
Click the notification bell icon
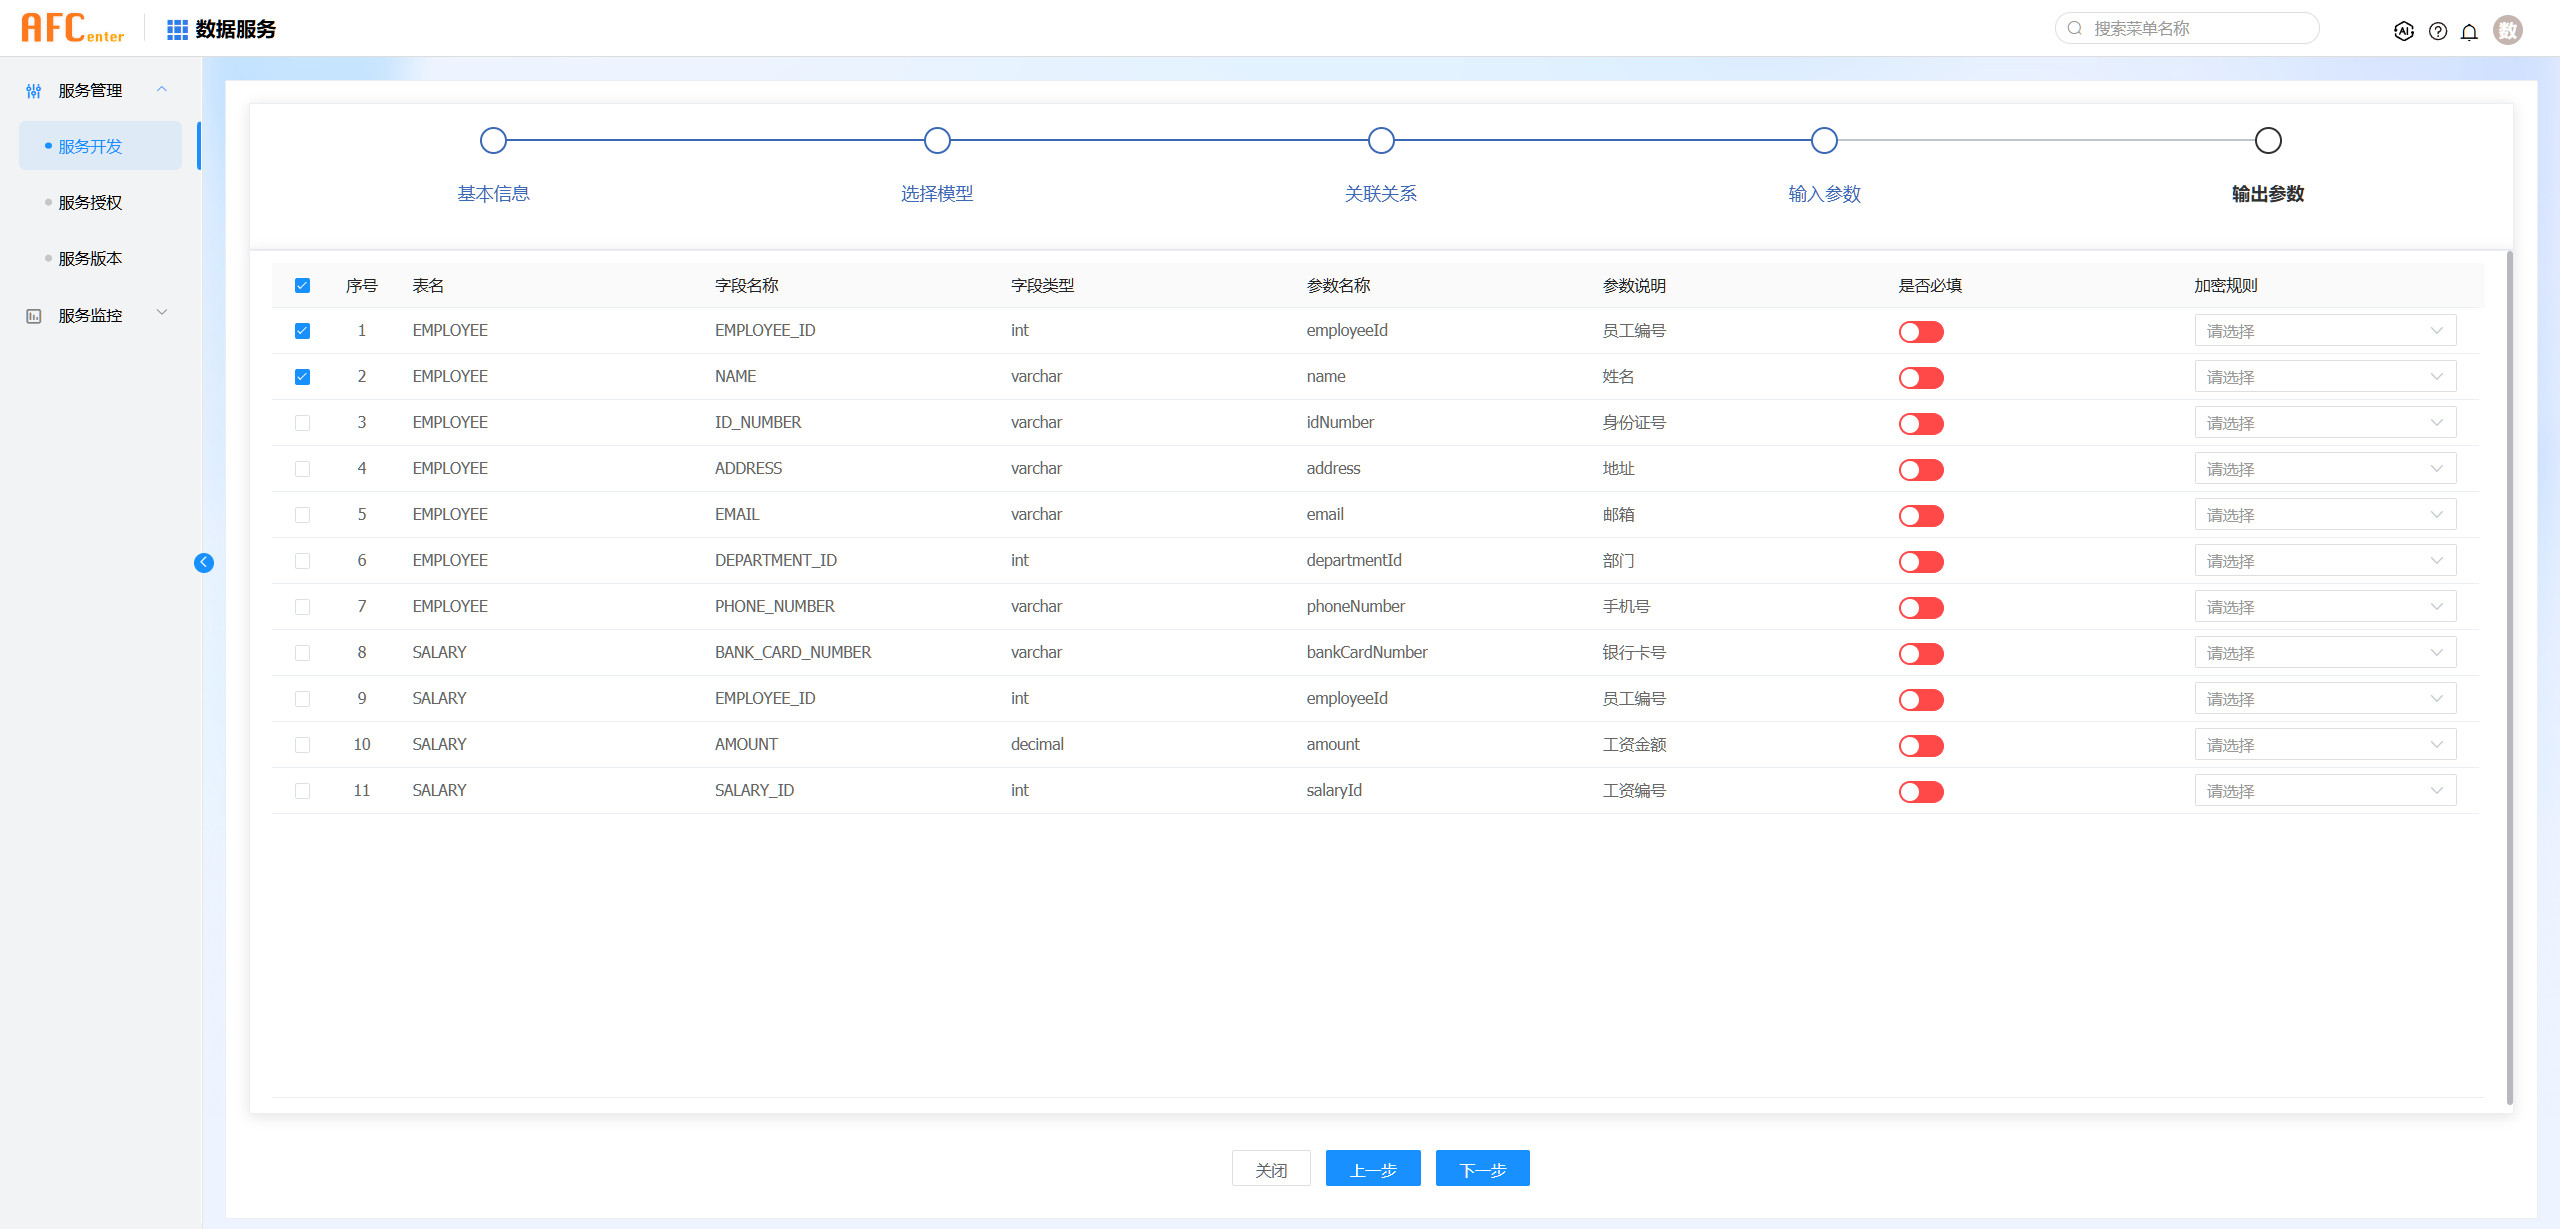click(x=2469, y=31)
